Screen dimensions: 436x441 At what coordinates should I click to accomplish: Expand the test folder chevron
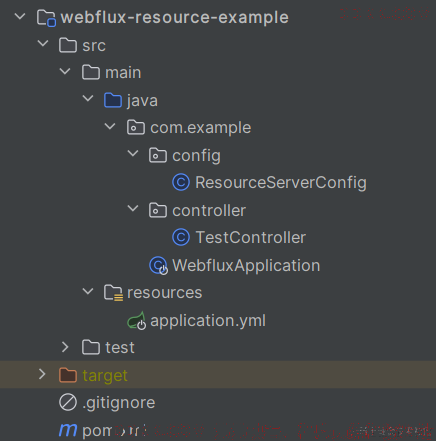point(65,347)
